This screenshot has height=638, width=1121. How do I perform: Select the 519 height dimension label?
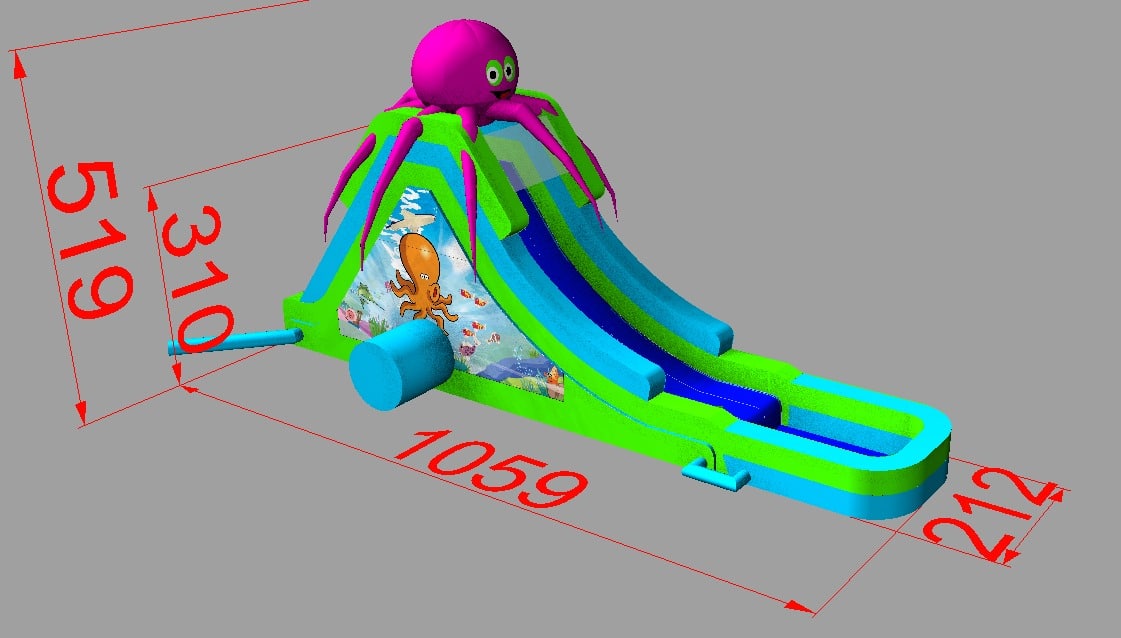[x=89, y=240]
